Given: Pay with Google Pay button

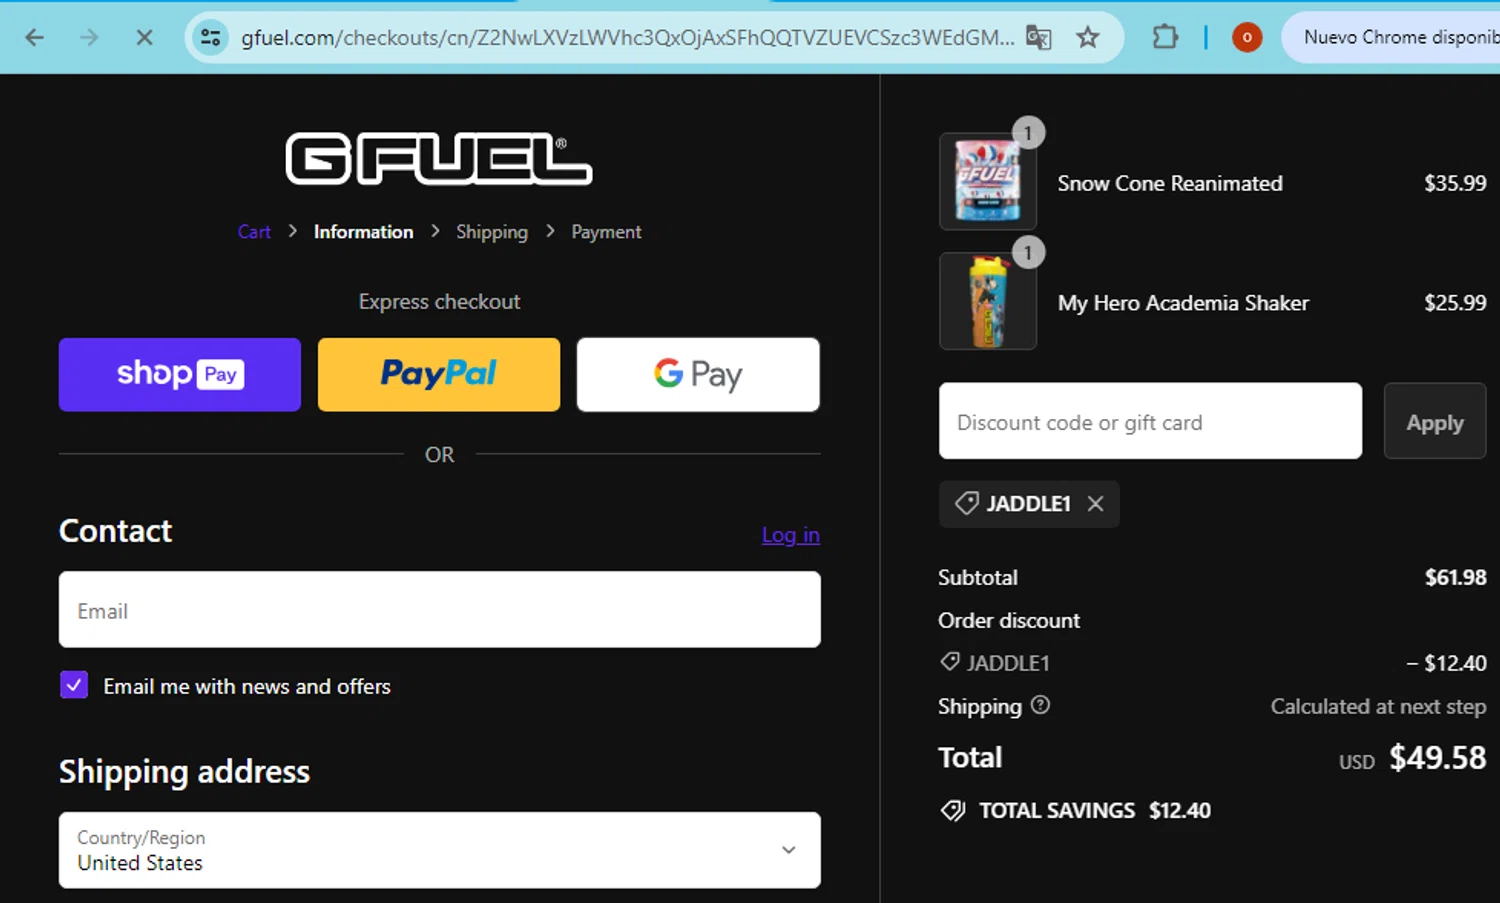Looking at the screenshot, I should [x=698, y=374].
